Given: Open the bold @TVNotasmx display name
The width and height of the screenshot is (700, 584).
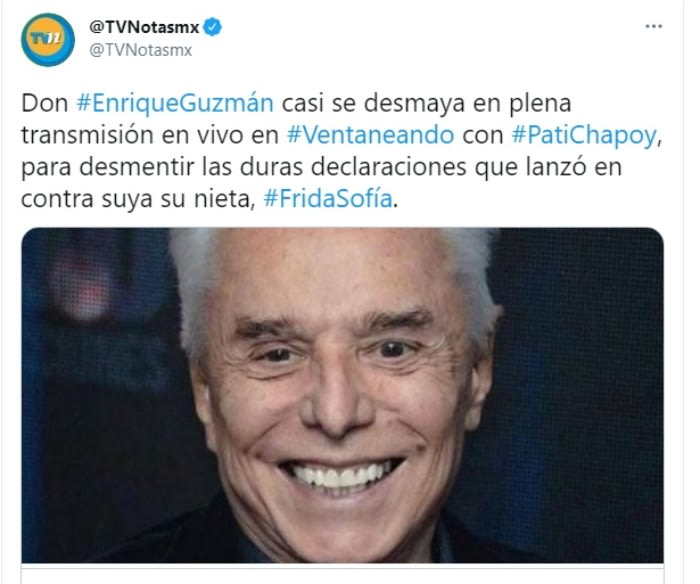Looking at the screenshot, I should click(x=144, y=27).
